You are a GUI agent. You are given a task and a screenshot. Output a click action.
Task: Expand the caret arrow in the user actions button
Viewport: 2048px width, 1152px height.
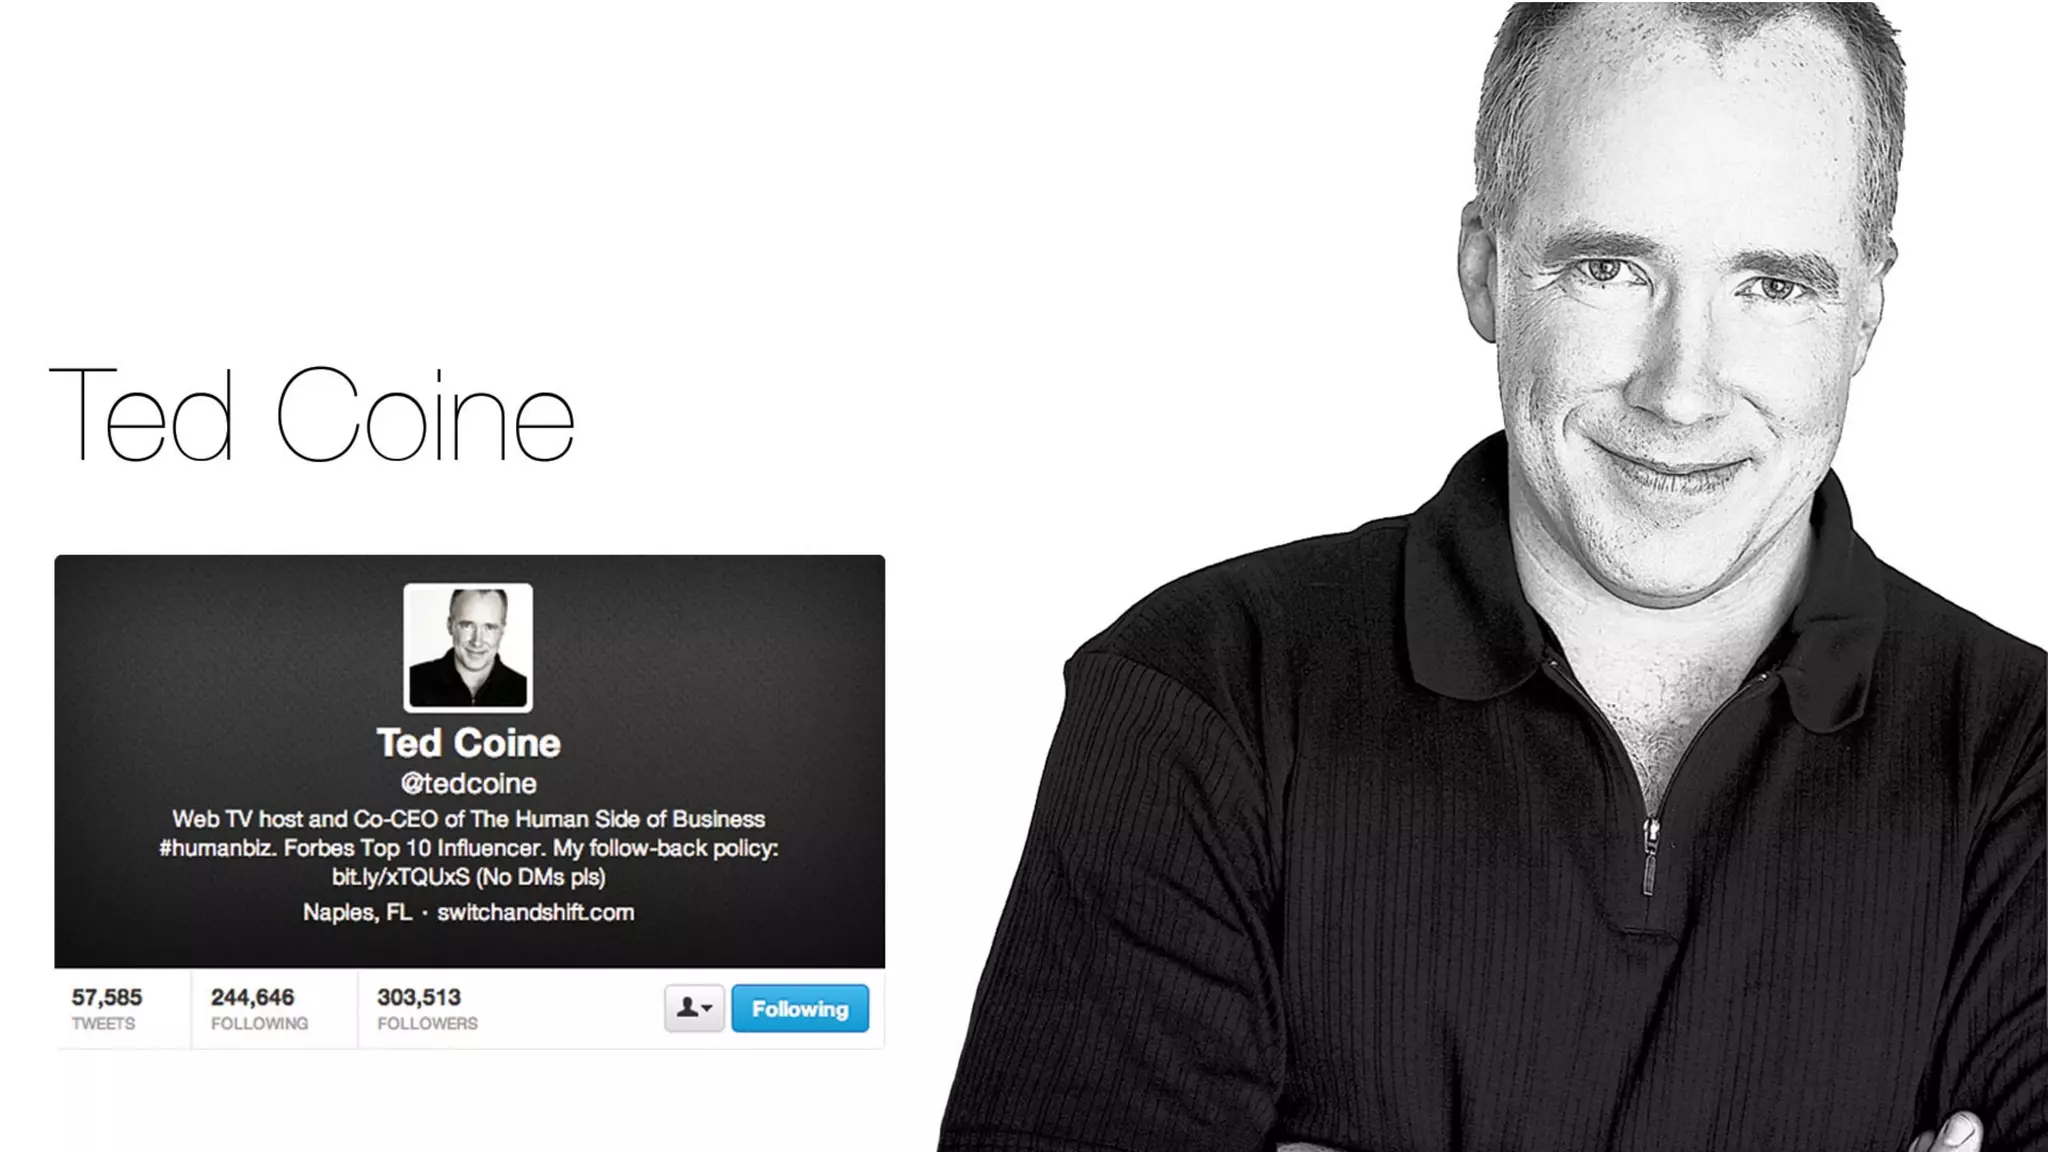pyautogui.click(x=707, y=1008)
